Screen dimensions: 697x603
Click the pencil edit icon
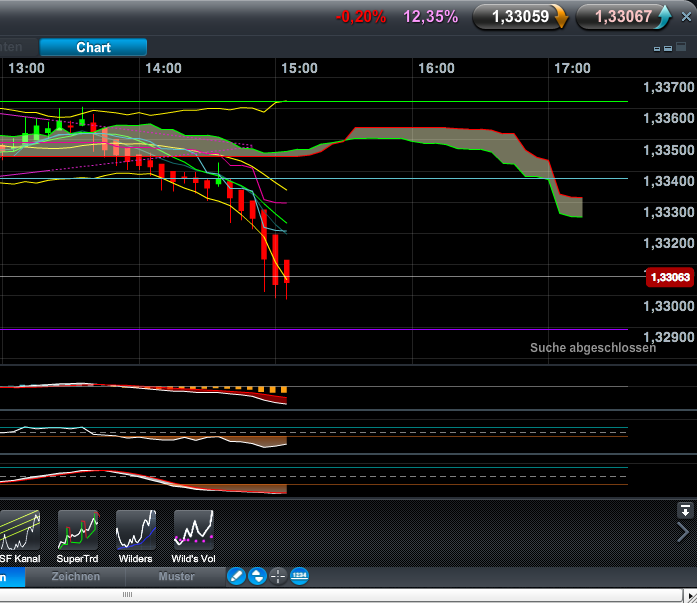236,576
